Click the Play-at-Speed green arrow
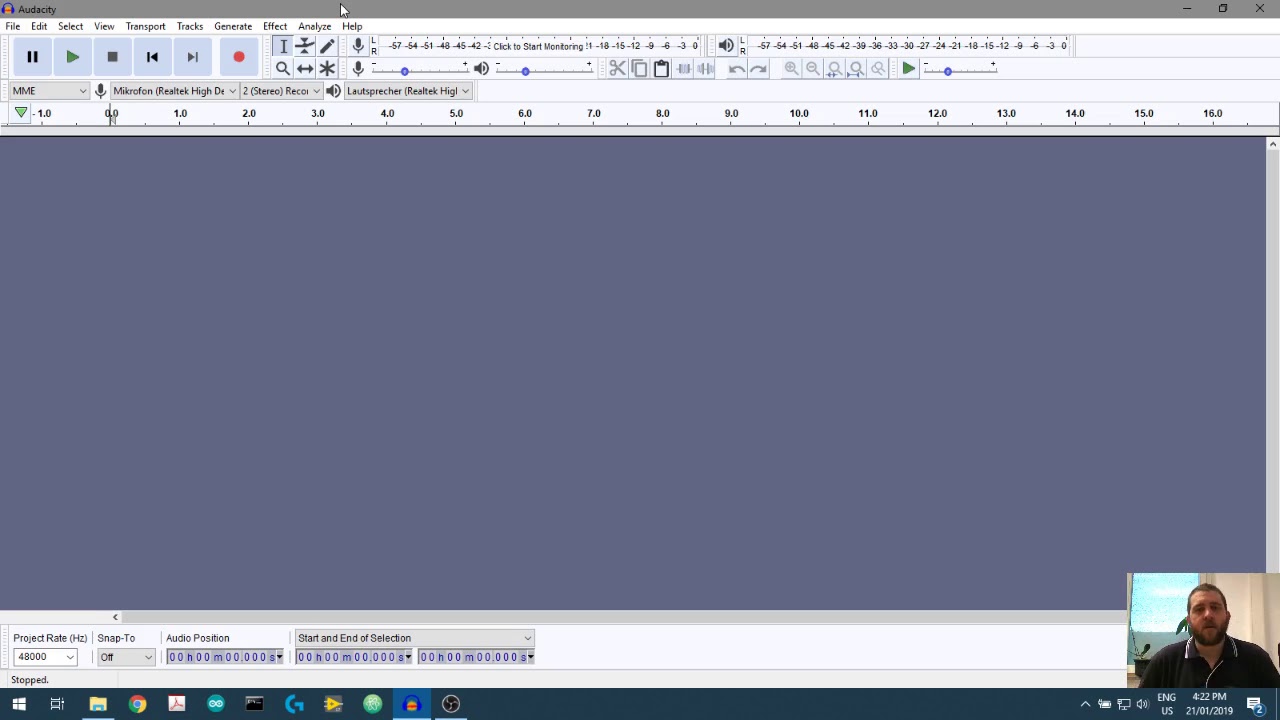The image size is (1280, 720). coord(908,68)
